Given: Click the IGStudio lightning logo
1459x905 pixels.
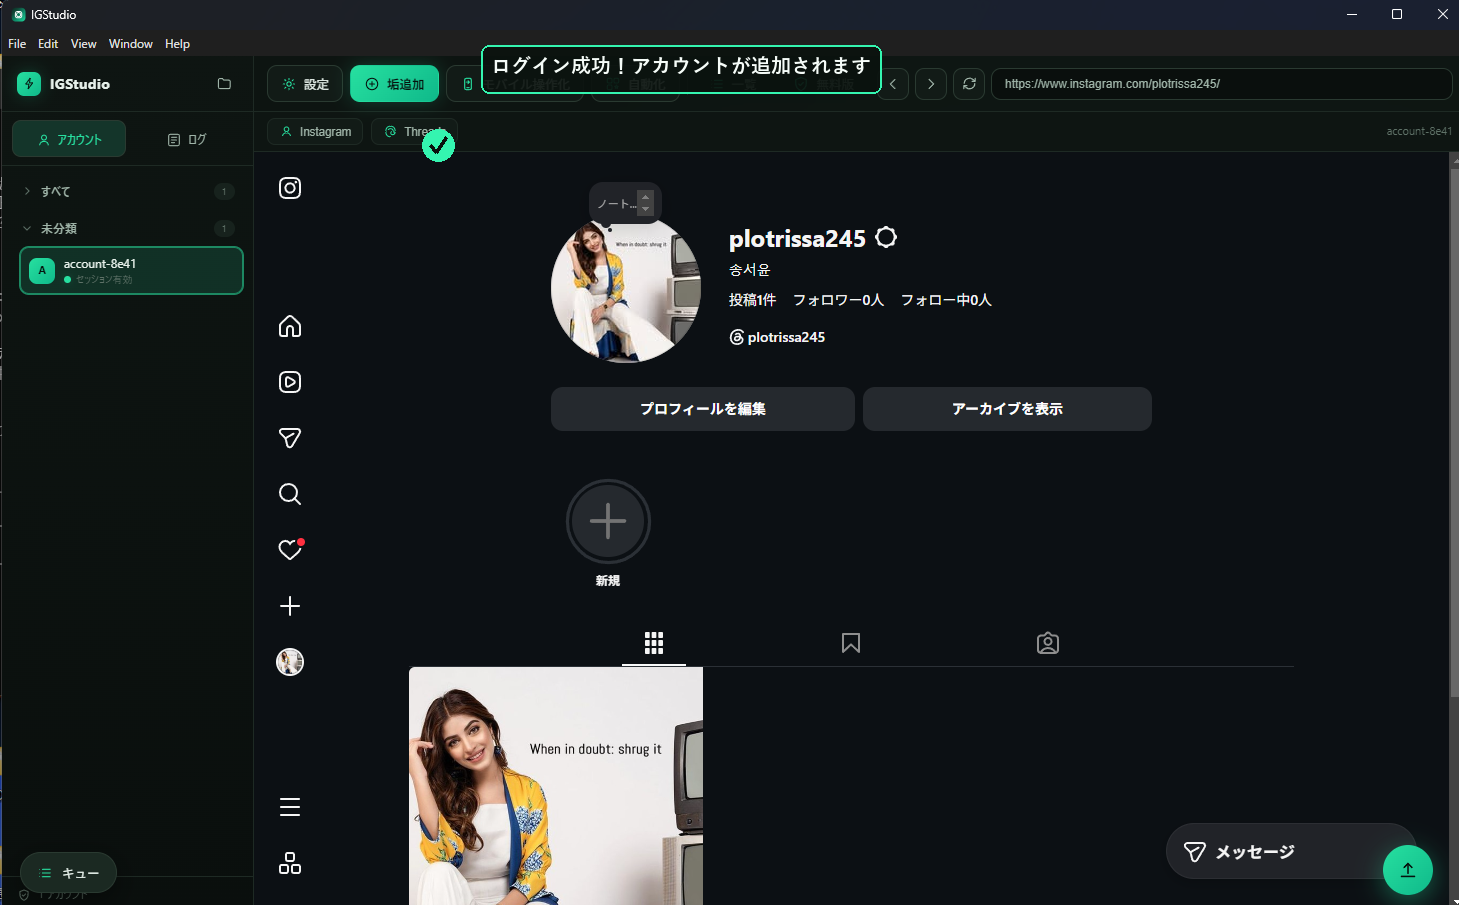Looking at the screenshot, I should (x=29, y=84).
